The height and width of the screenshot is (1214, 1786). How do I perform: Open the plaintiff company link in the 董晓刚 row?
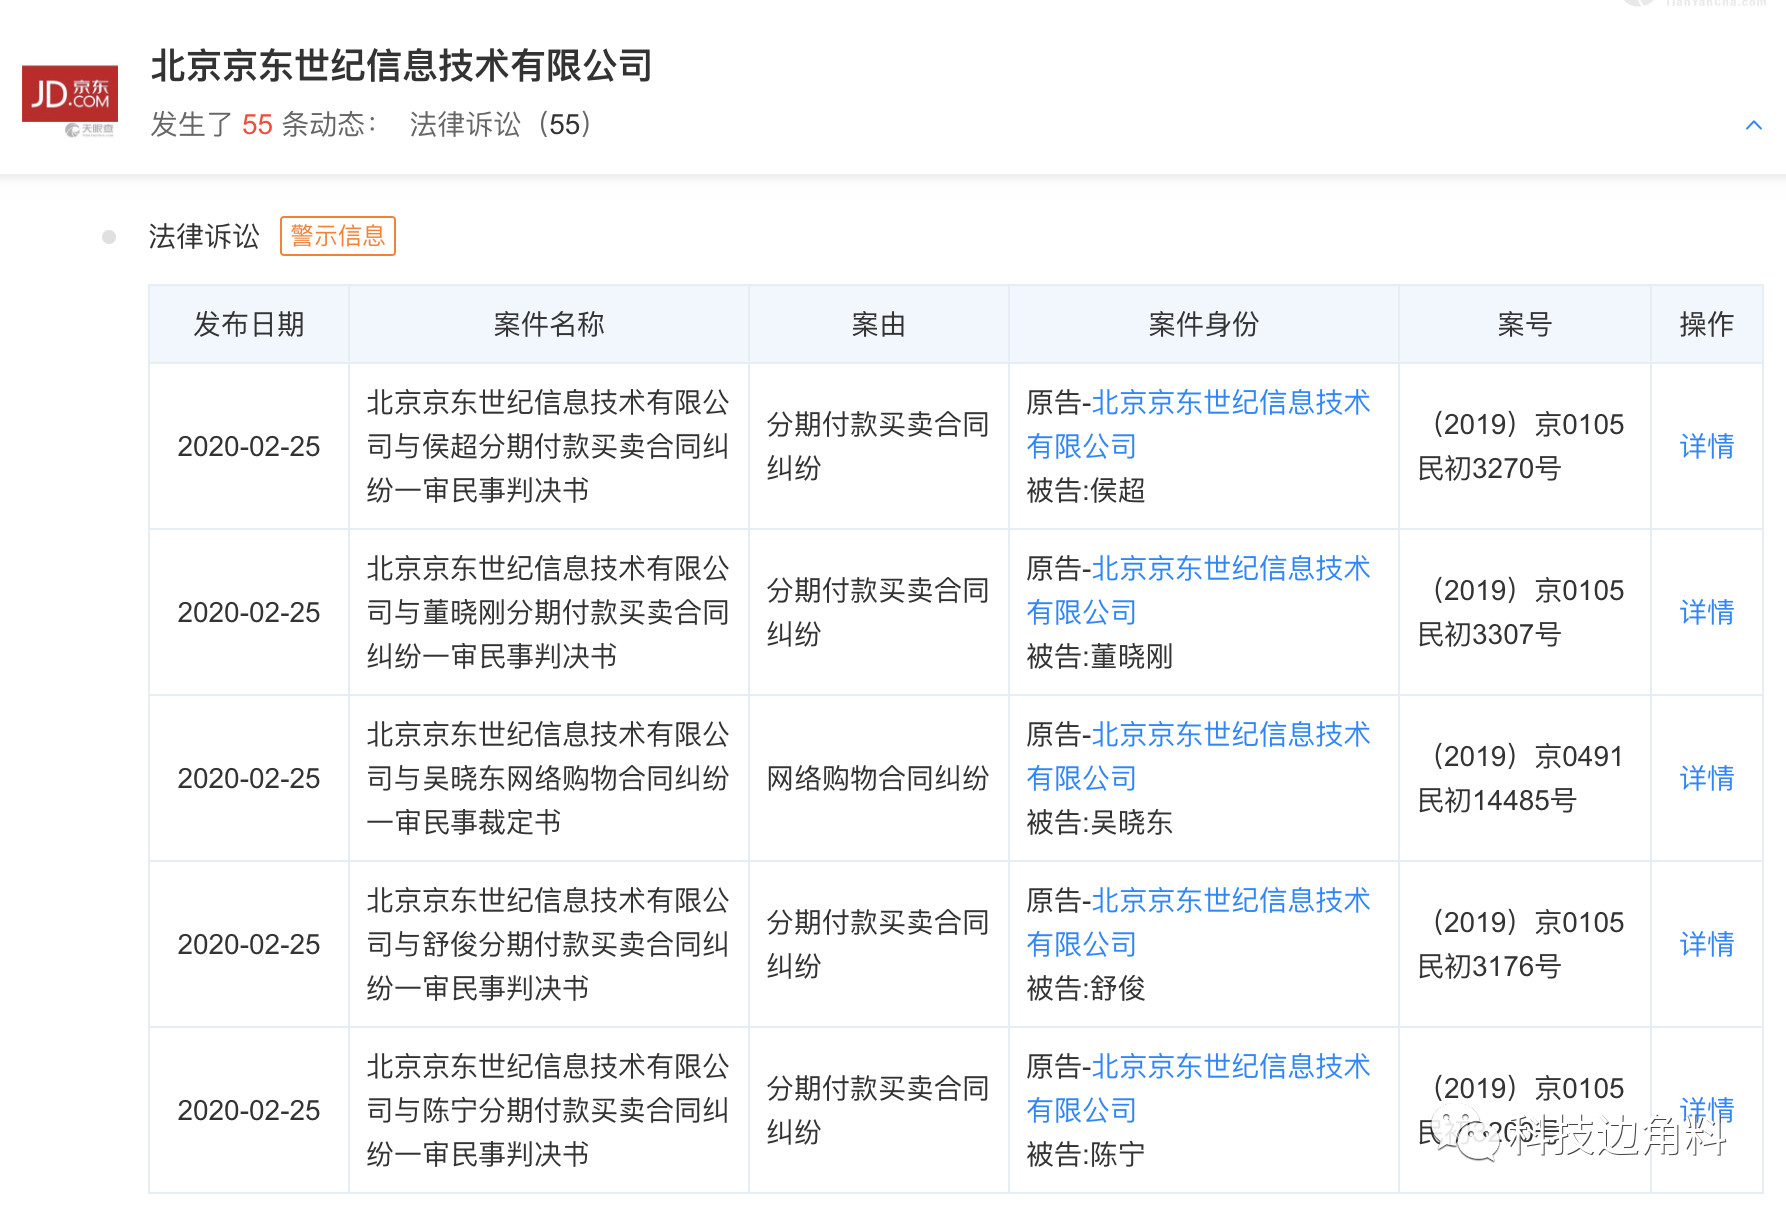click(1198, 590)
